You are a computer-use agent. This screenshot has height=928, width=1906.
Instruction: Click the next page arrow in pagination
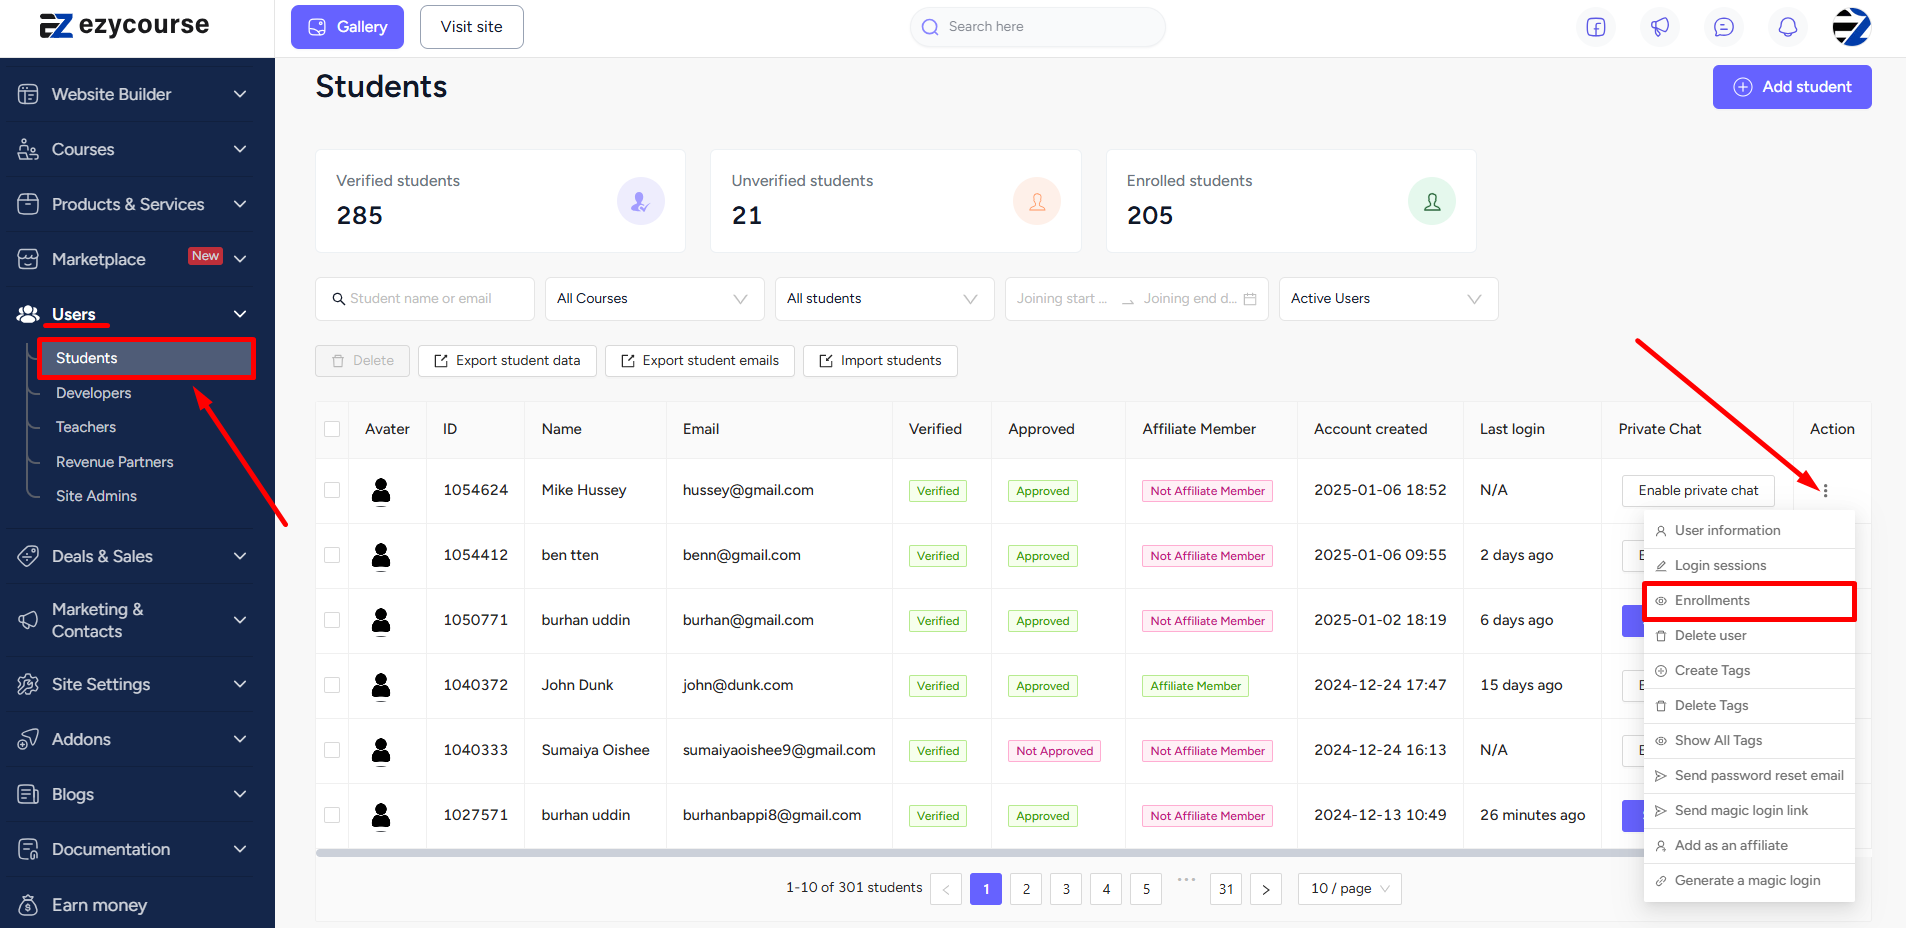[1266, 889]
